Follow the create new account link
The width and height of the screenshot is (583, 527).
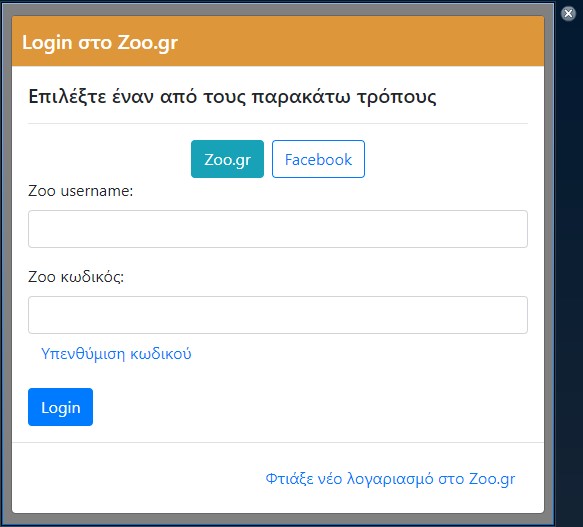coord(390,479)
